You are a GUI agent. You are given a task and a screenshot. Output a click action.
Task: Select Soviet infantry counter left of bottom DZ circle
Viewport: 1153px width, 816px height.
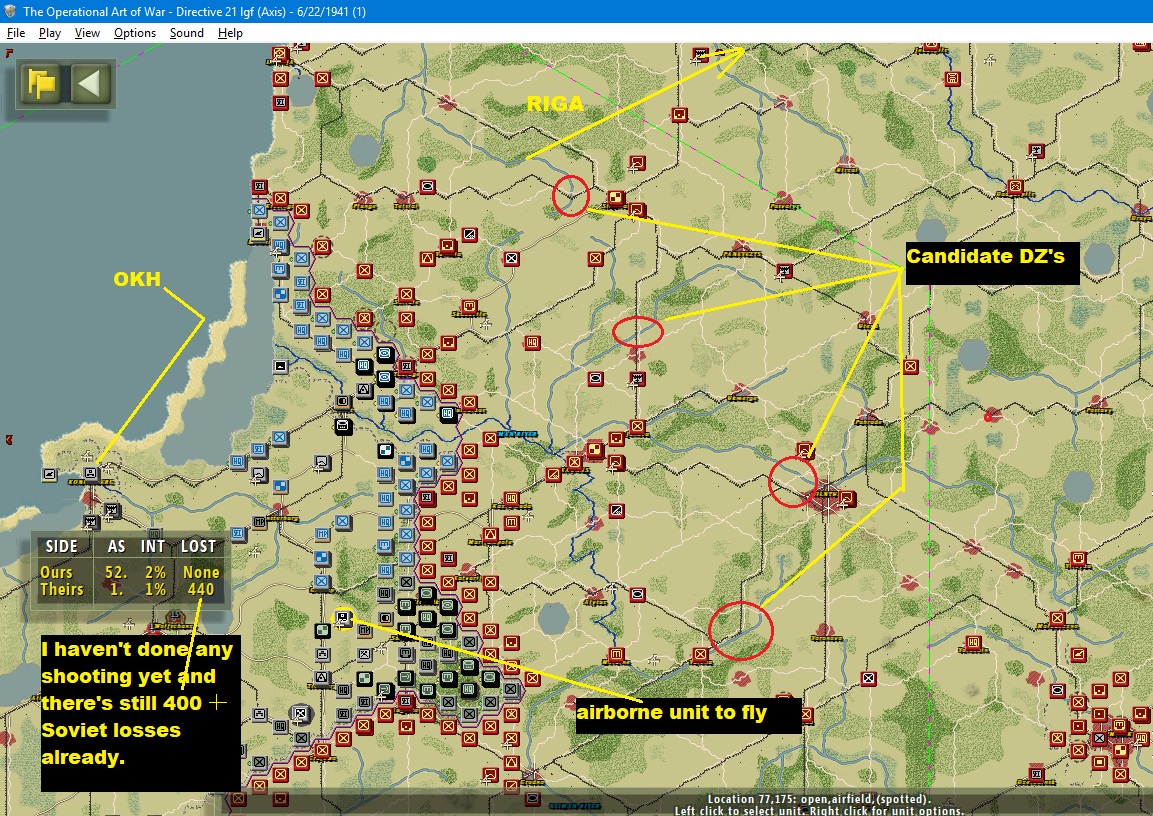(700, 654)
